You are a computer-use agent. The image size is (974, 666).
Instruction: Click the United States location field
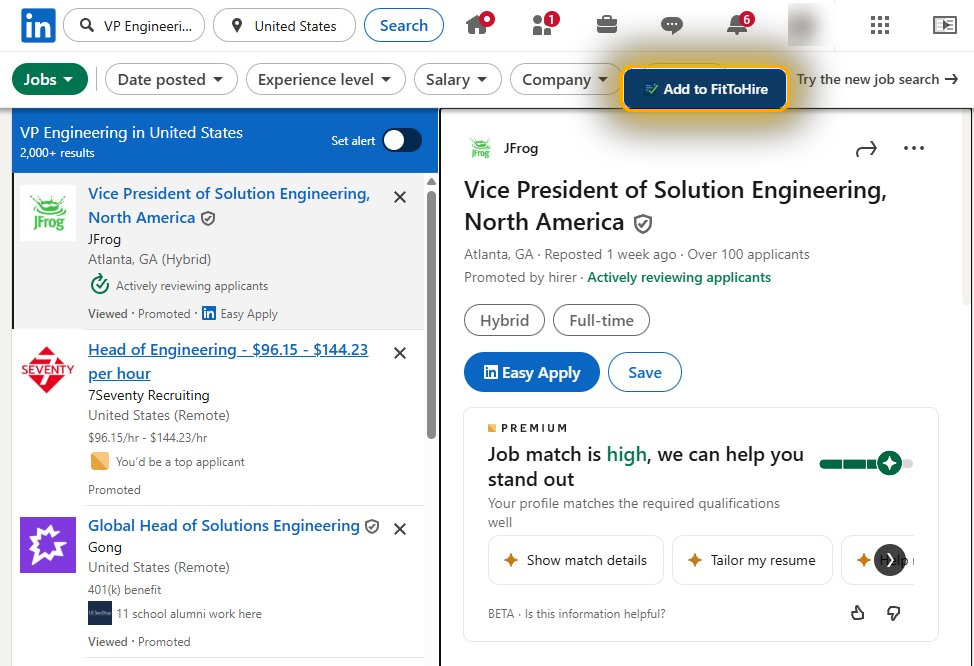click(284, 25)
